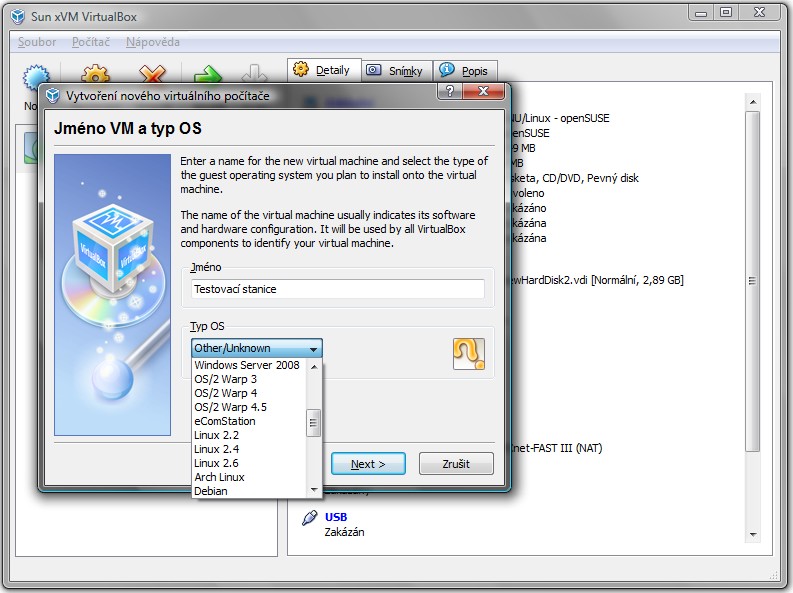Open the Nápověda menu
The height and width of the screenshot is (593, 793).
coord(153,42)
